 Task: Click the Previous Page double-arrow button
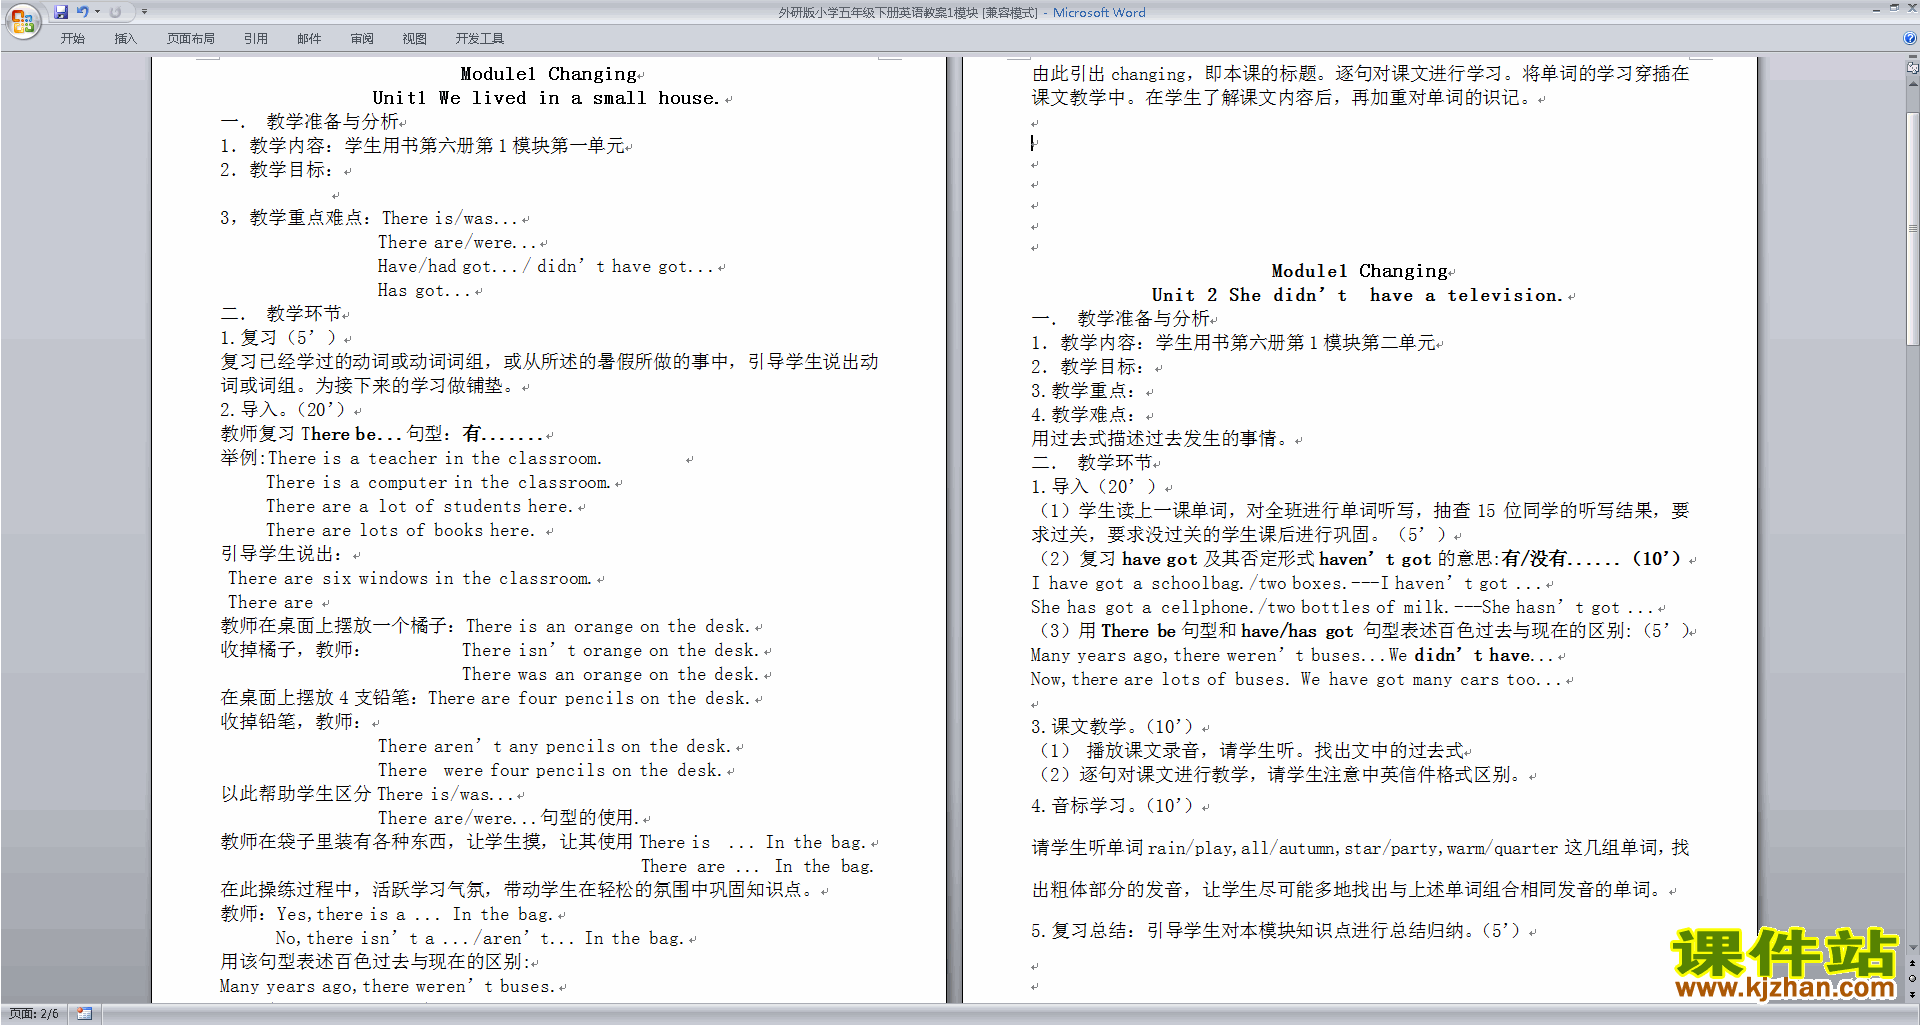(1912, 963)
